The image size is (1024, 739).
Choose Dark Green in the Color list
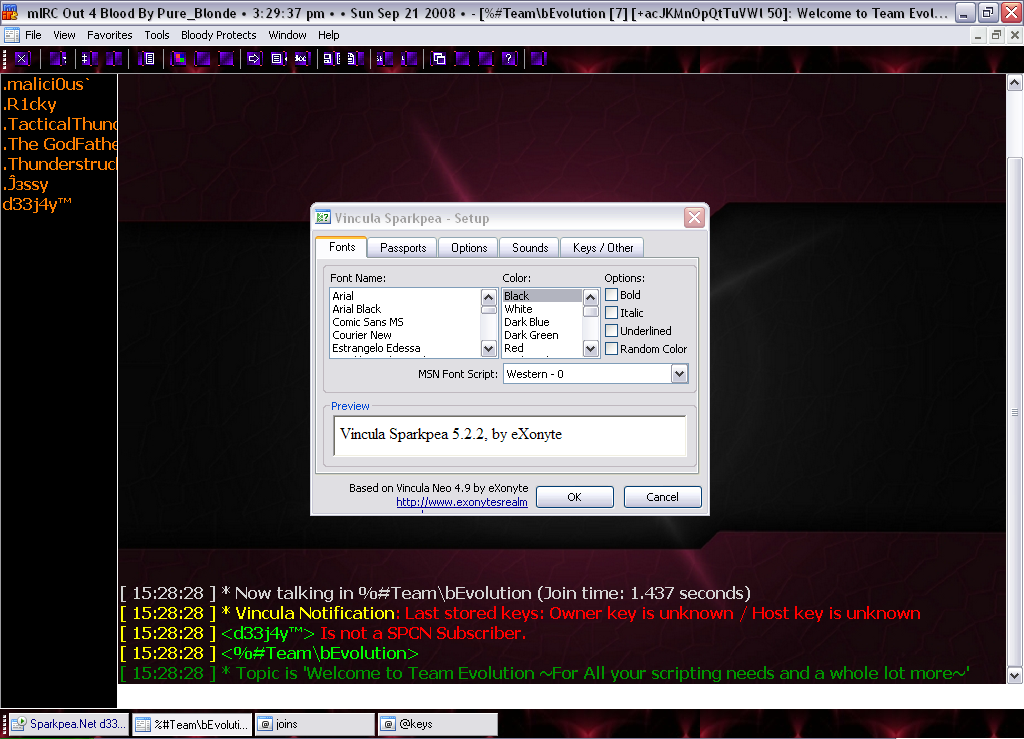coord(541,335)
